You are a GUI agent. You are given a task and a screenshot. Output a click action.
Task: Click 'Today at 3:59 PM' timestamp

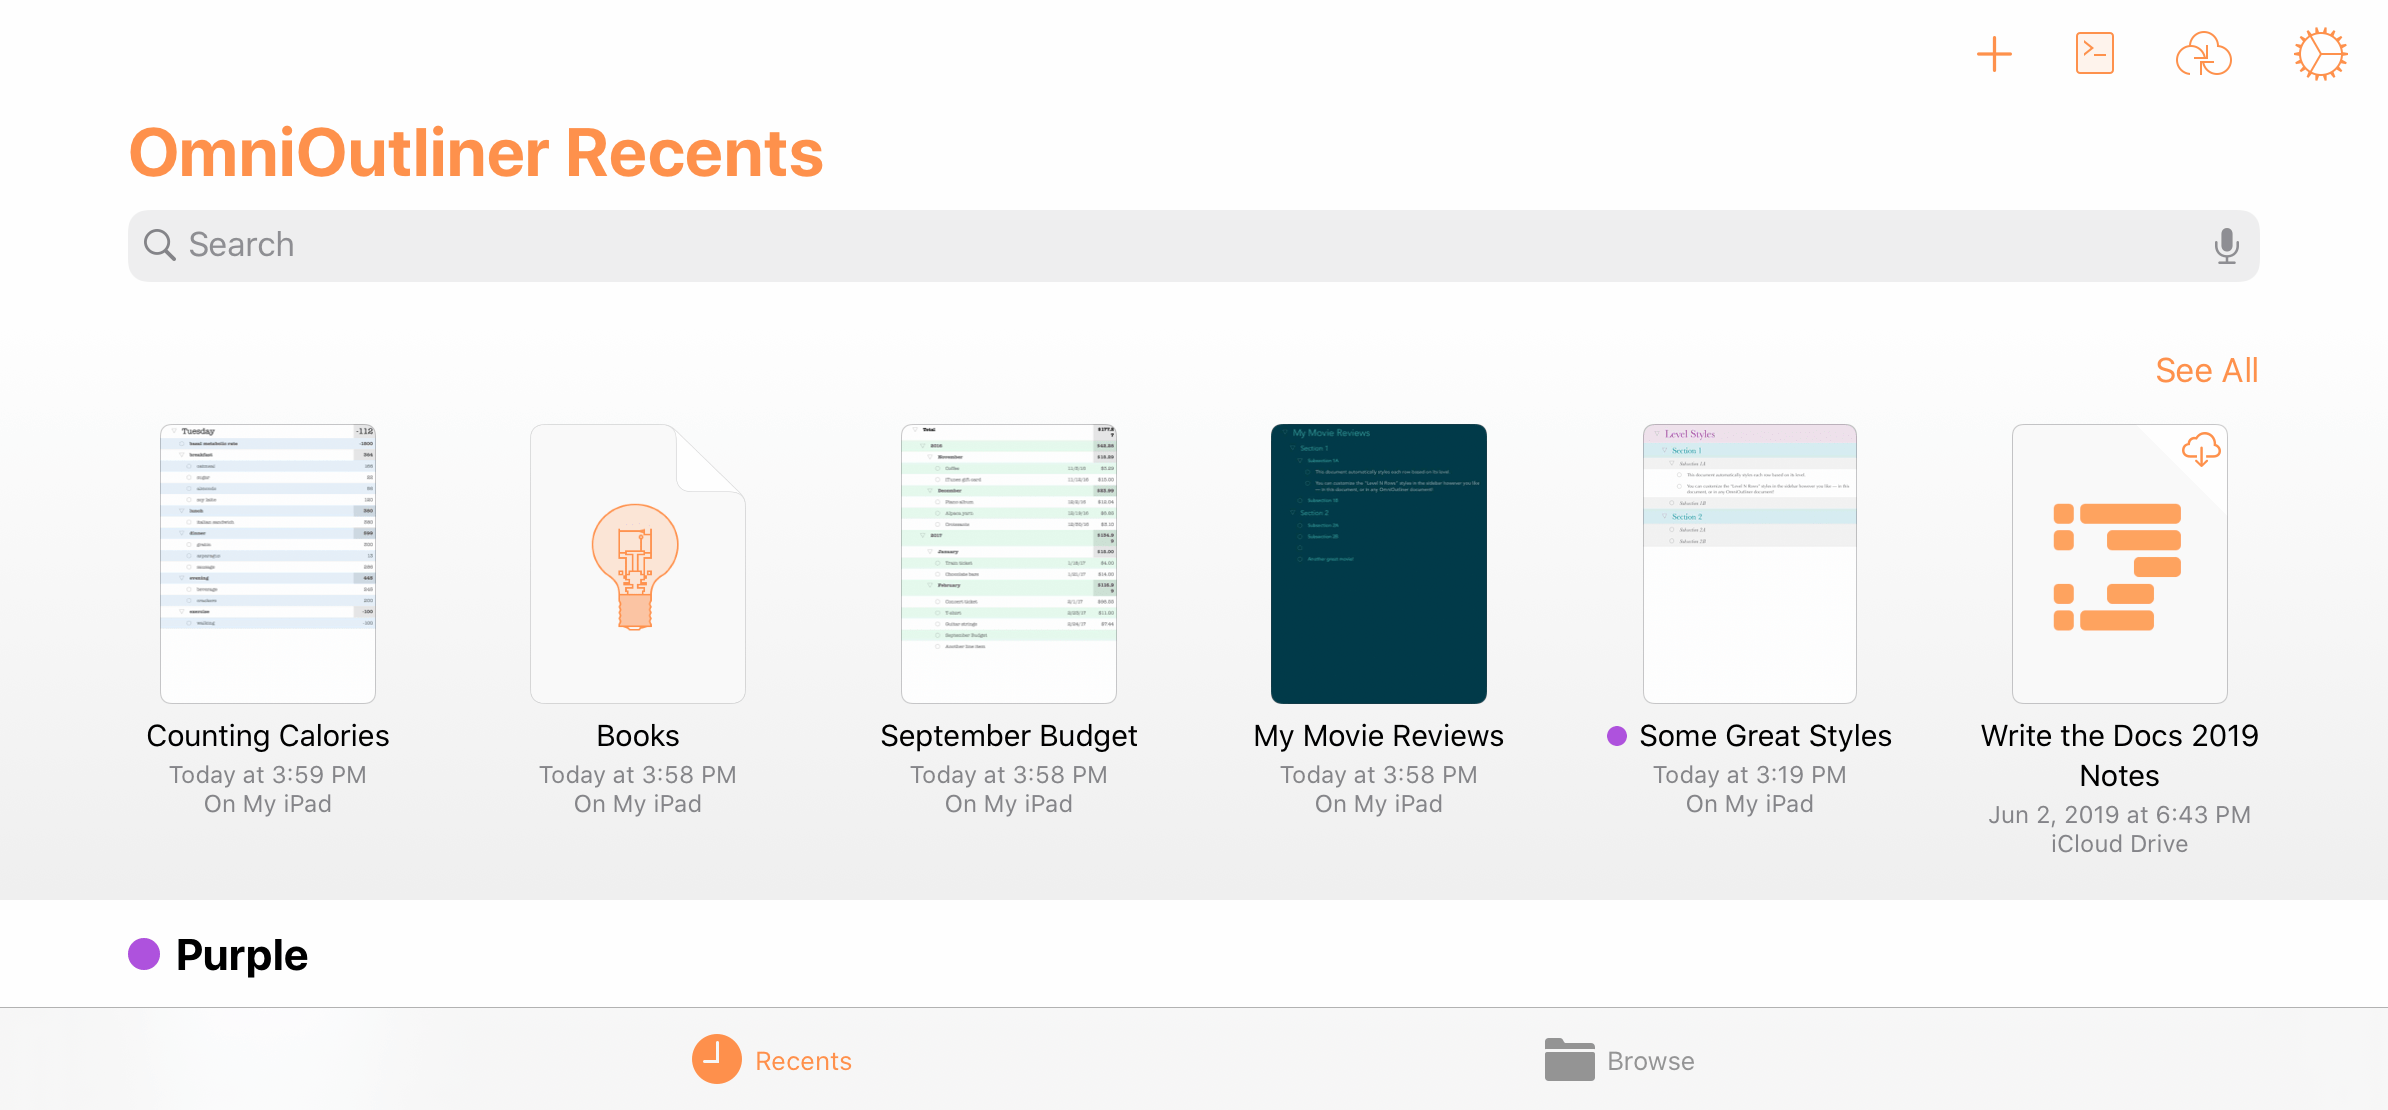click(x=268, y=775)
